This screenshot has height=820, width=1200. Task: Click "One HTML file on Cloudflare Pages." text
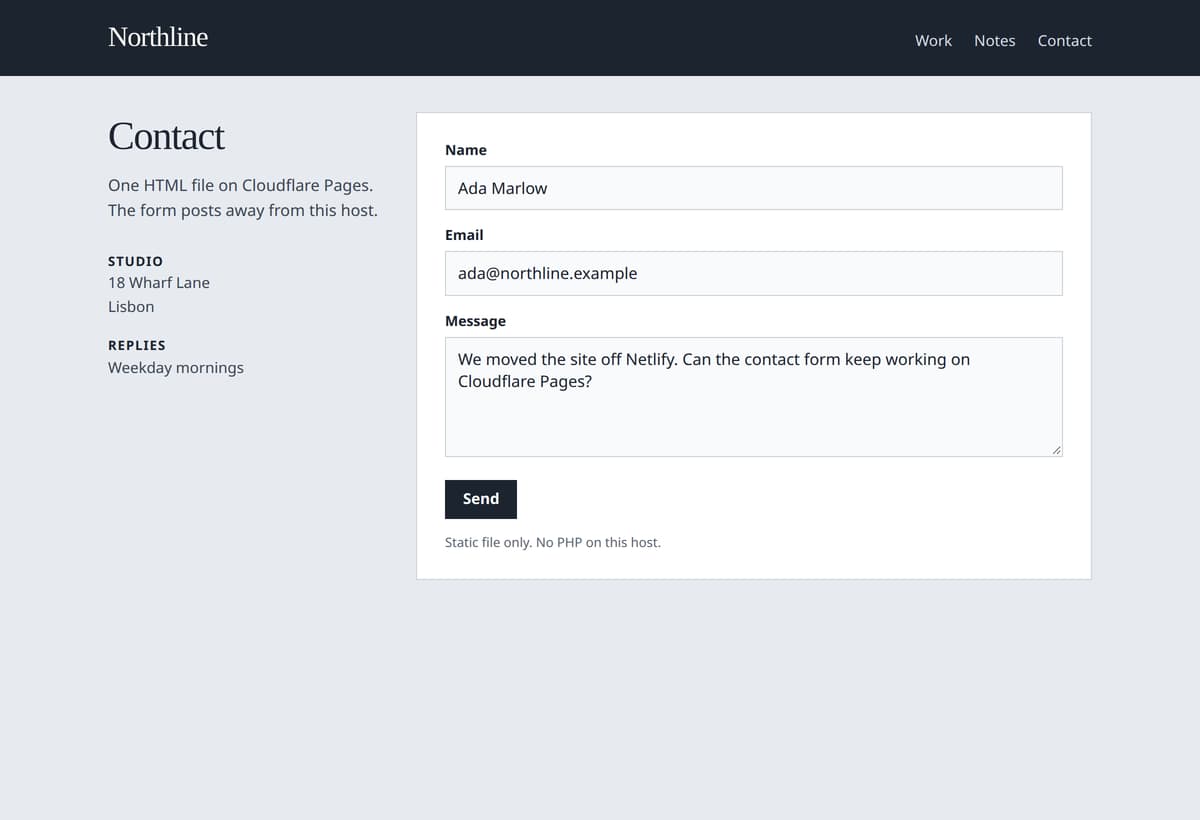click(240, 186)
